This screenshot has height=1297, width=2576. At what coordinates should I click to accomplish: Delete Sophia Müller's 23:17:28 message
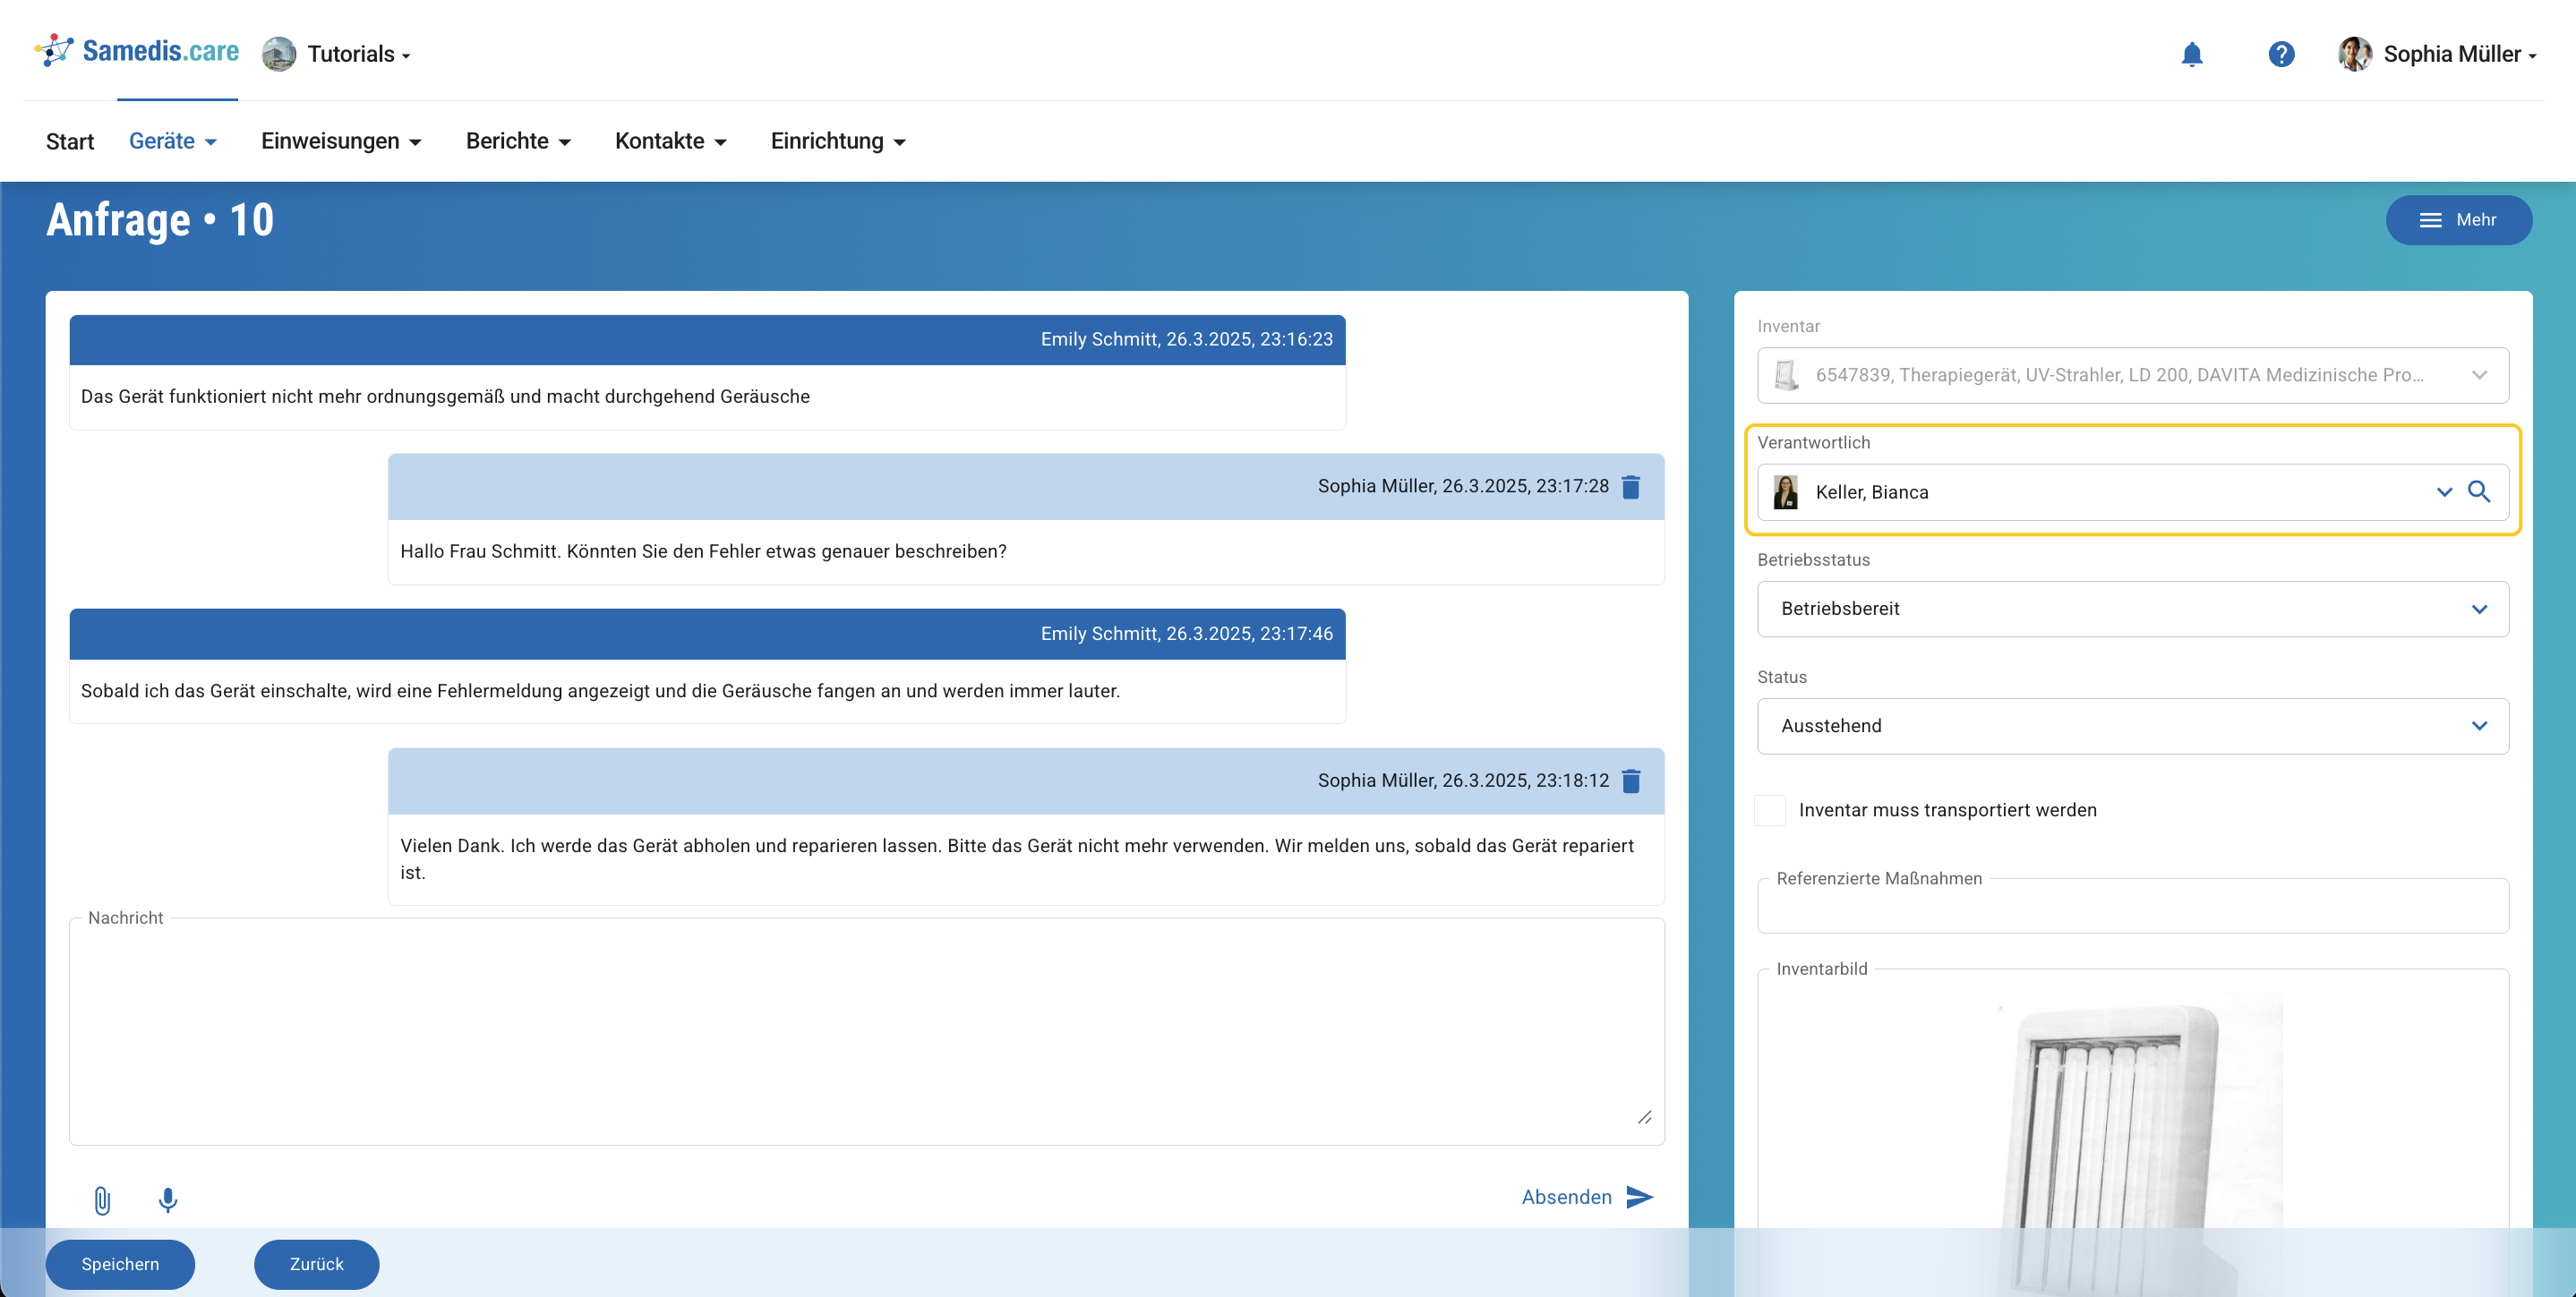coord(1631,487)
